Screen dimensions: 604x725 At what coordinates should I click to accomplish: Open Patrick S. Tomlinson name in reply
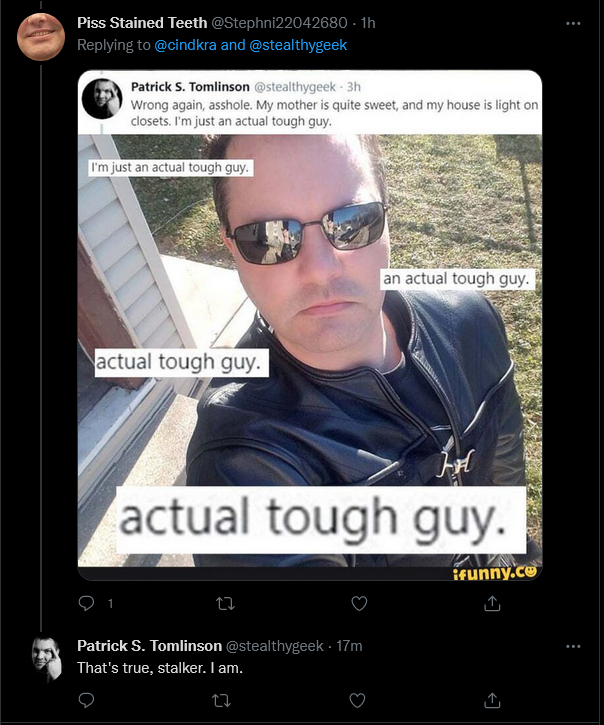149,646
